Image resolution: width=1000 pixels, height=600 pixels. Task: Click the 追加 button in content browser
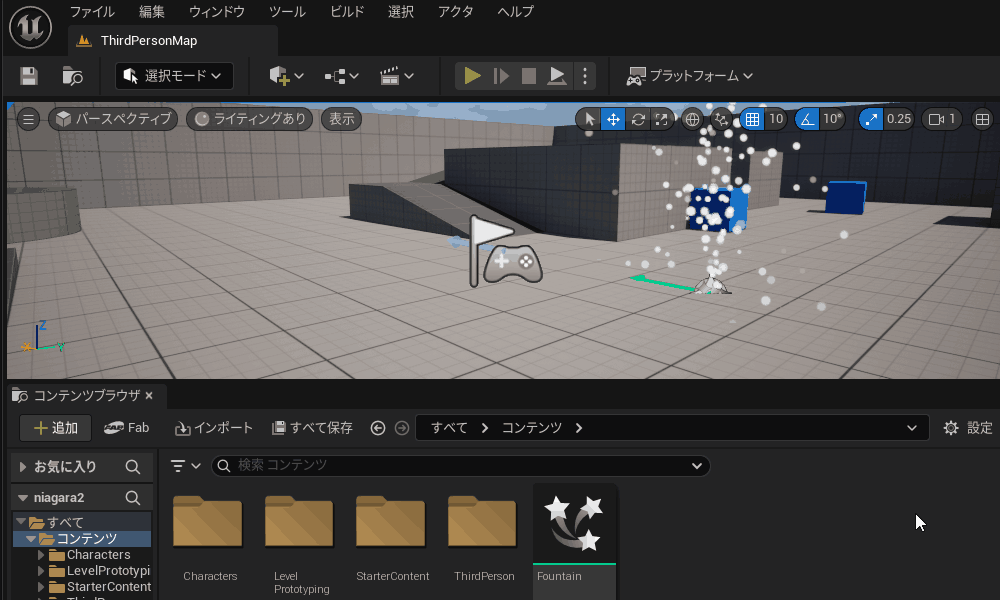(x=56, y=428)
